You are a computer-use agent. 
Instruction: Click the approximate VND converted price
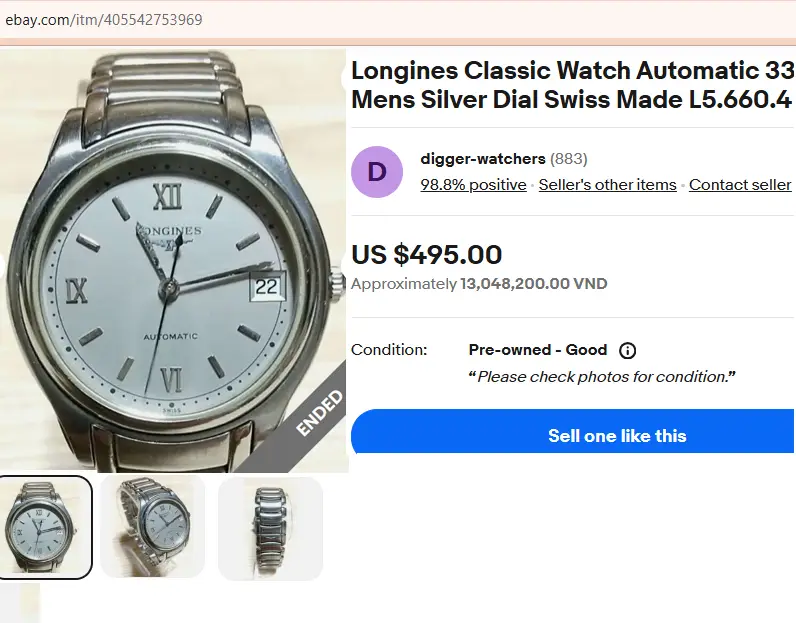[x=533, y=284]
